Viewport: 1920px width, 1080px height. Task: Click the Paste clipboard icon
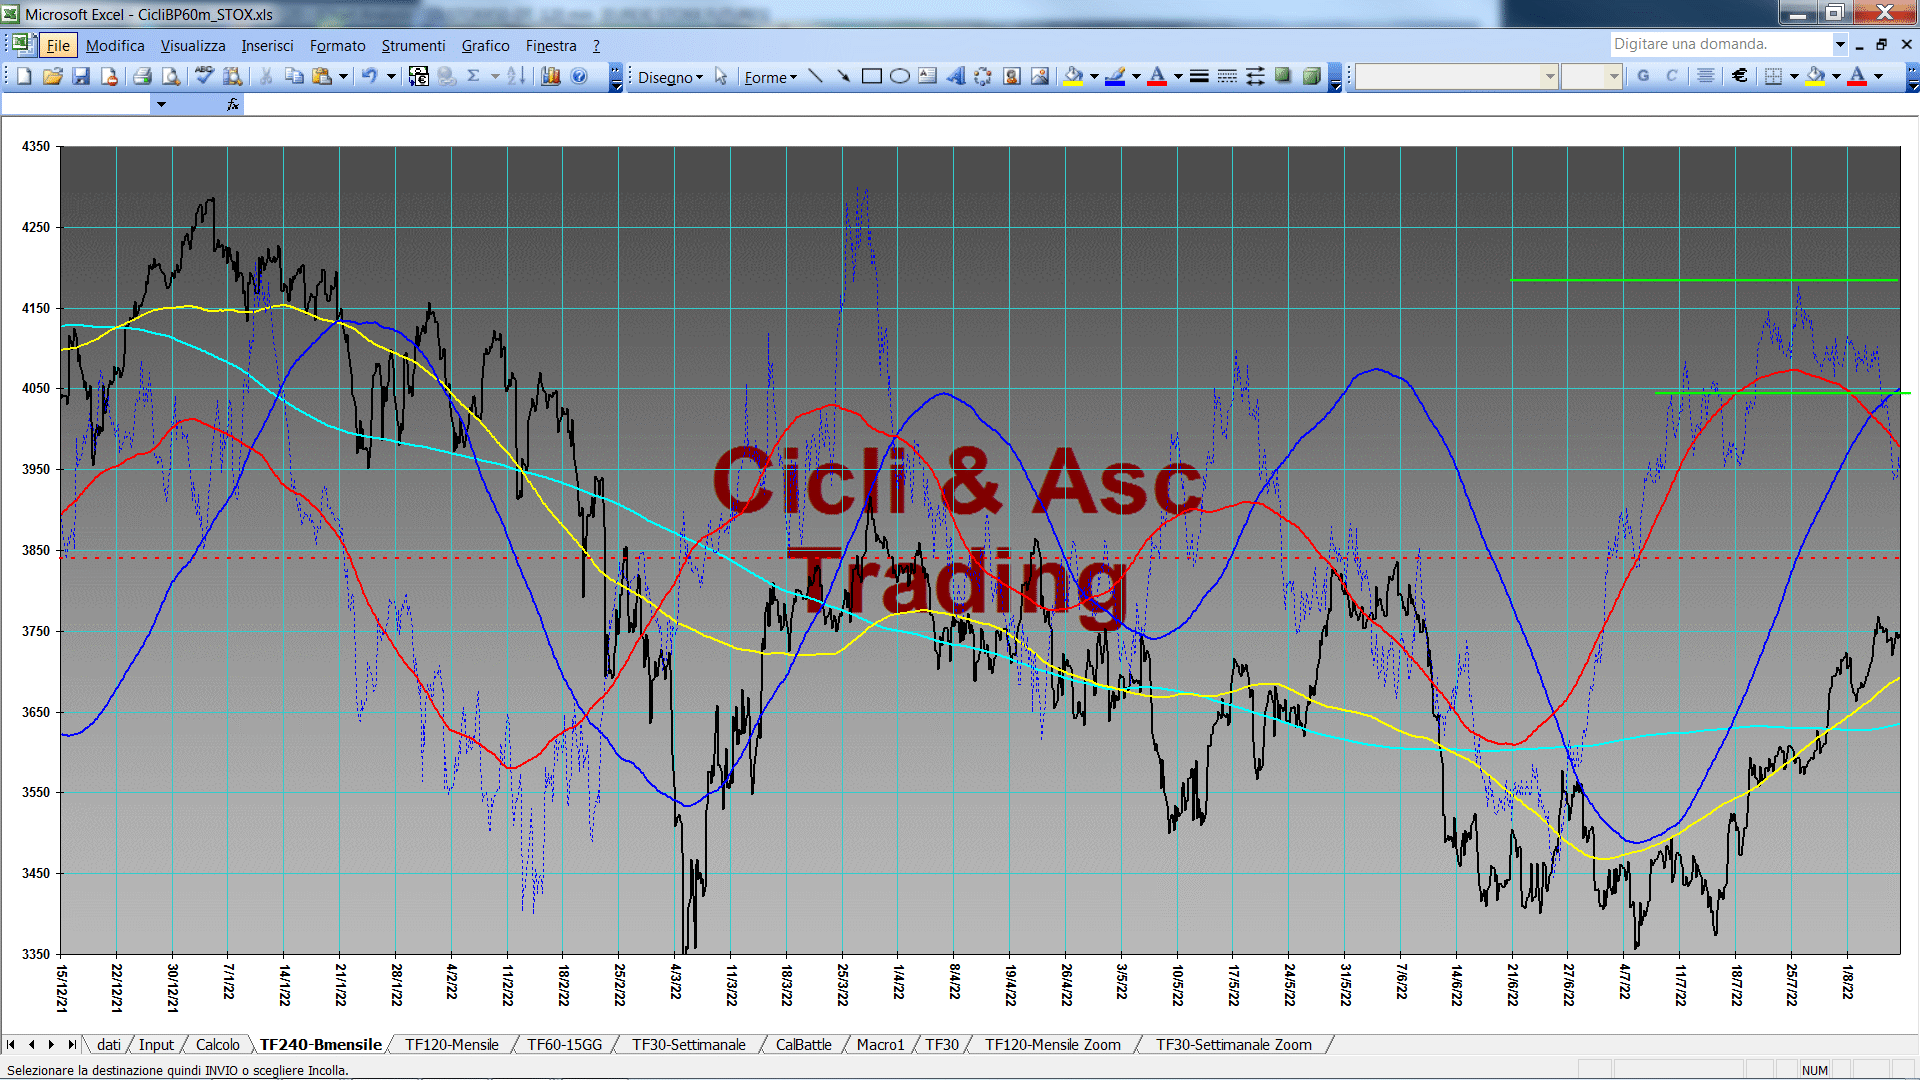point(322,77)
